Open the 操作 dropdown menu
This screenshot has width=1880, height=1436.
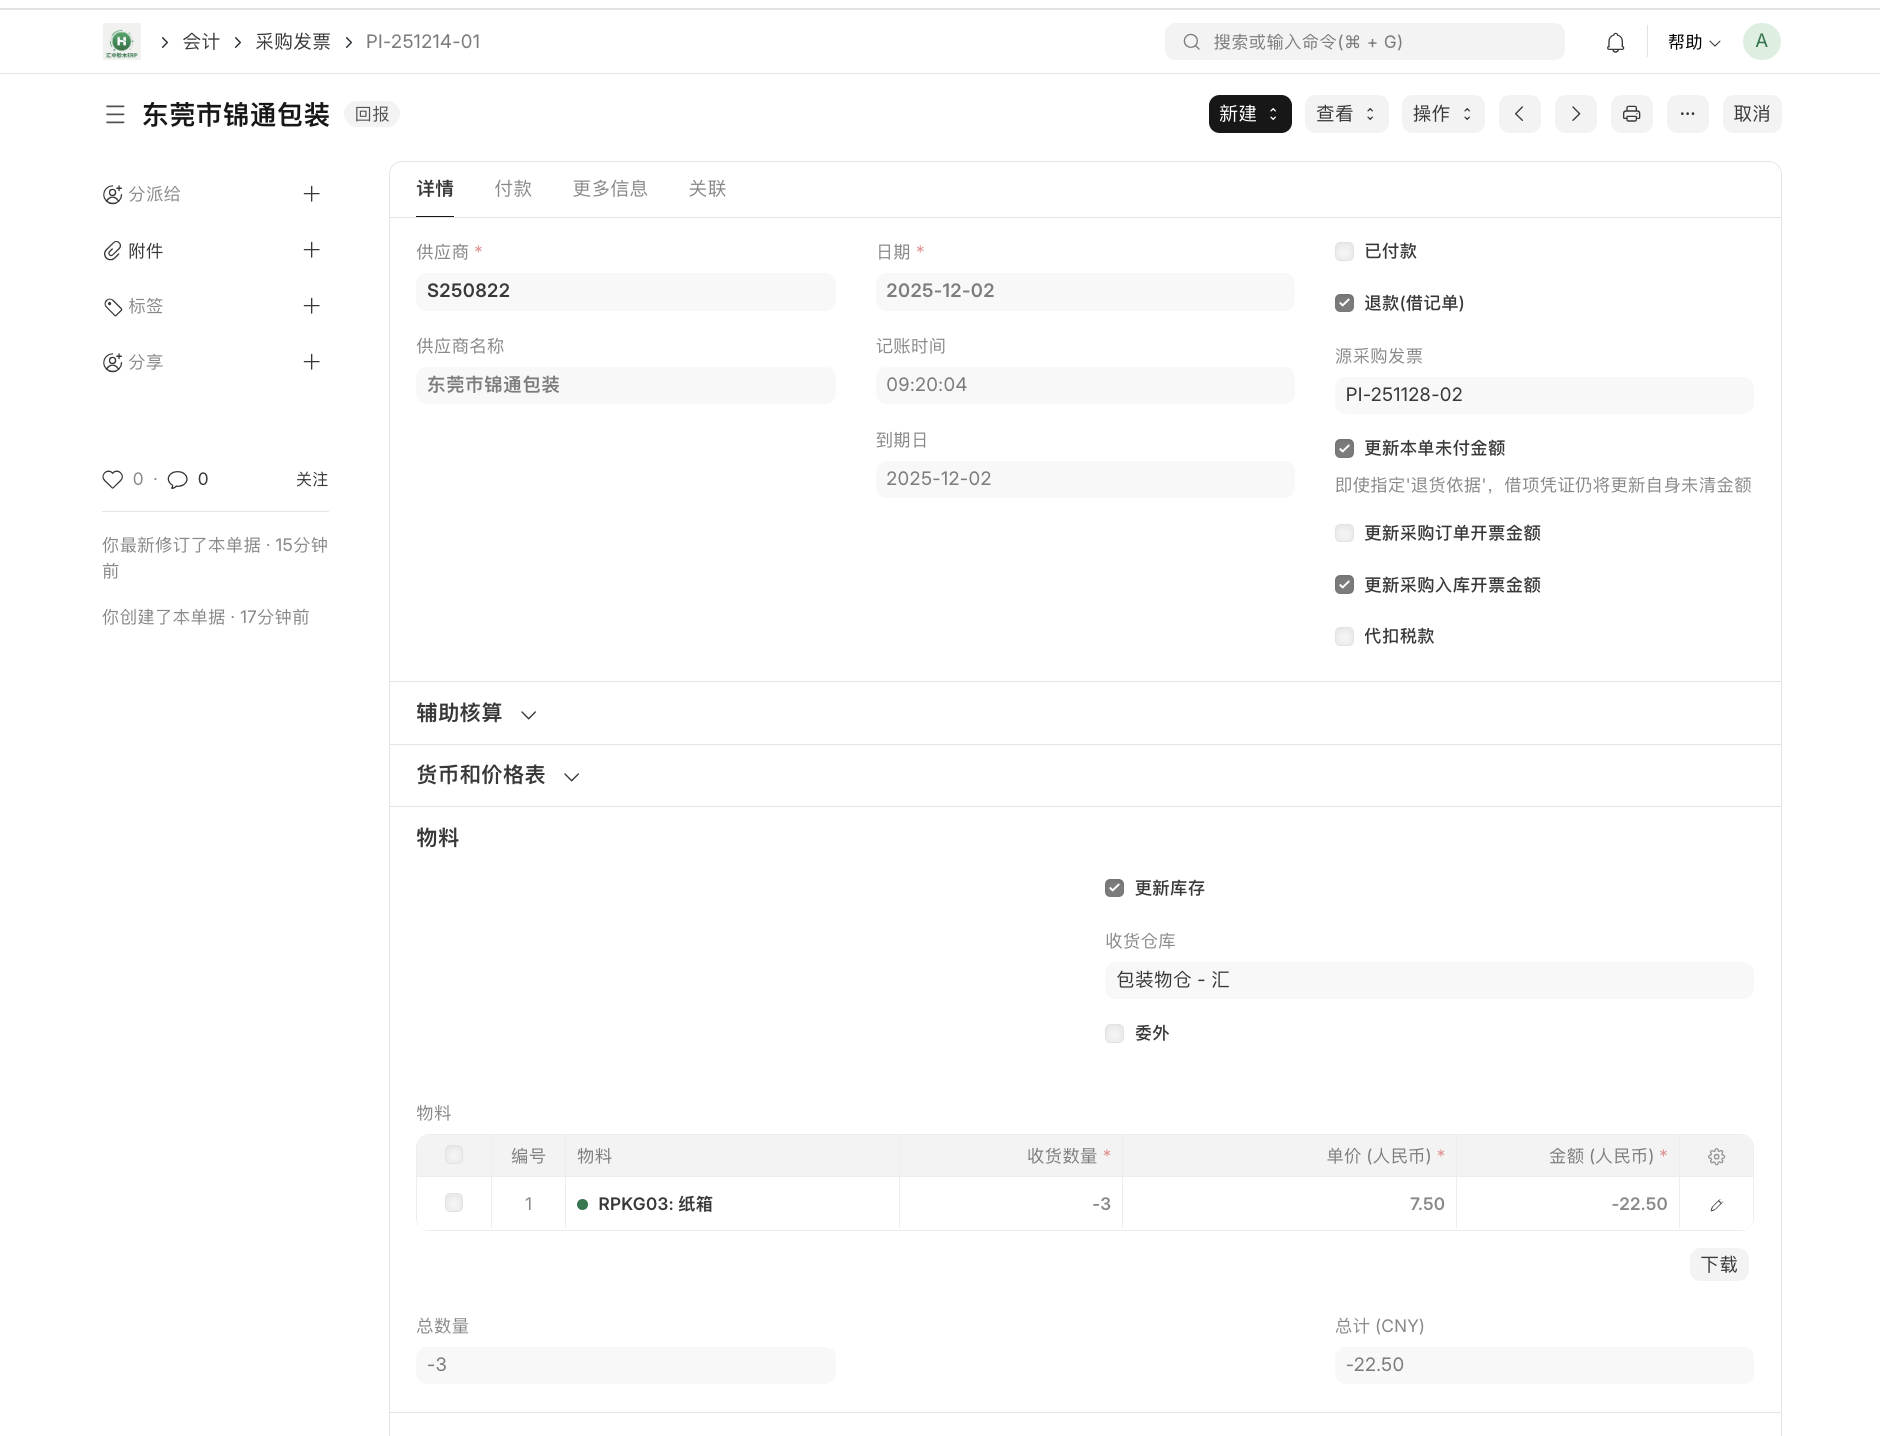click(1442, 114)
